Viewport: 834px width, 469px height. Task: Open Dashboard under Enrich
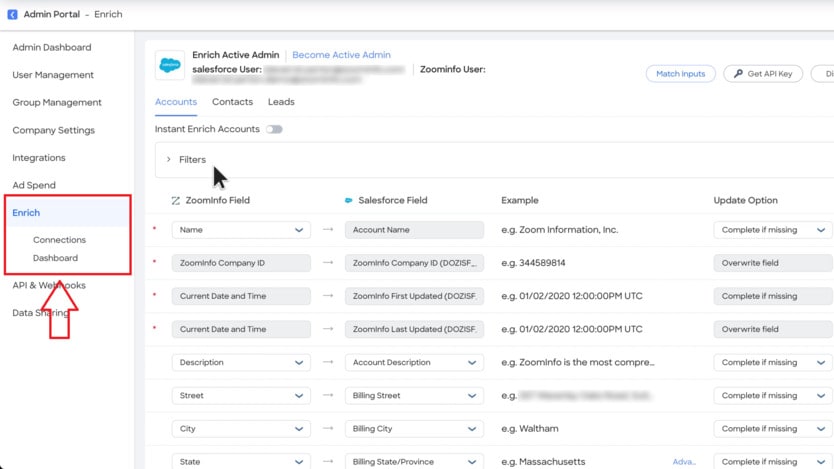tap(55, 258)
